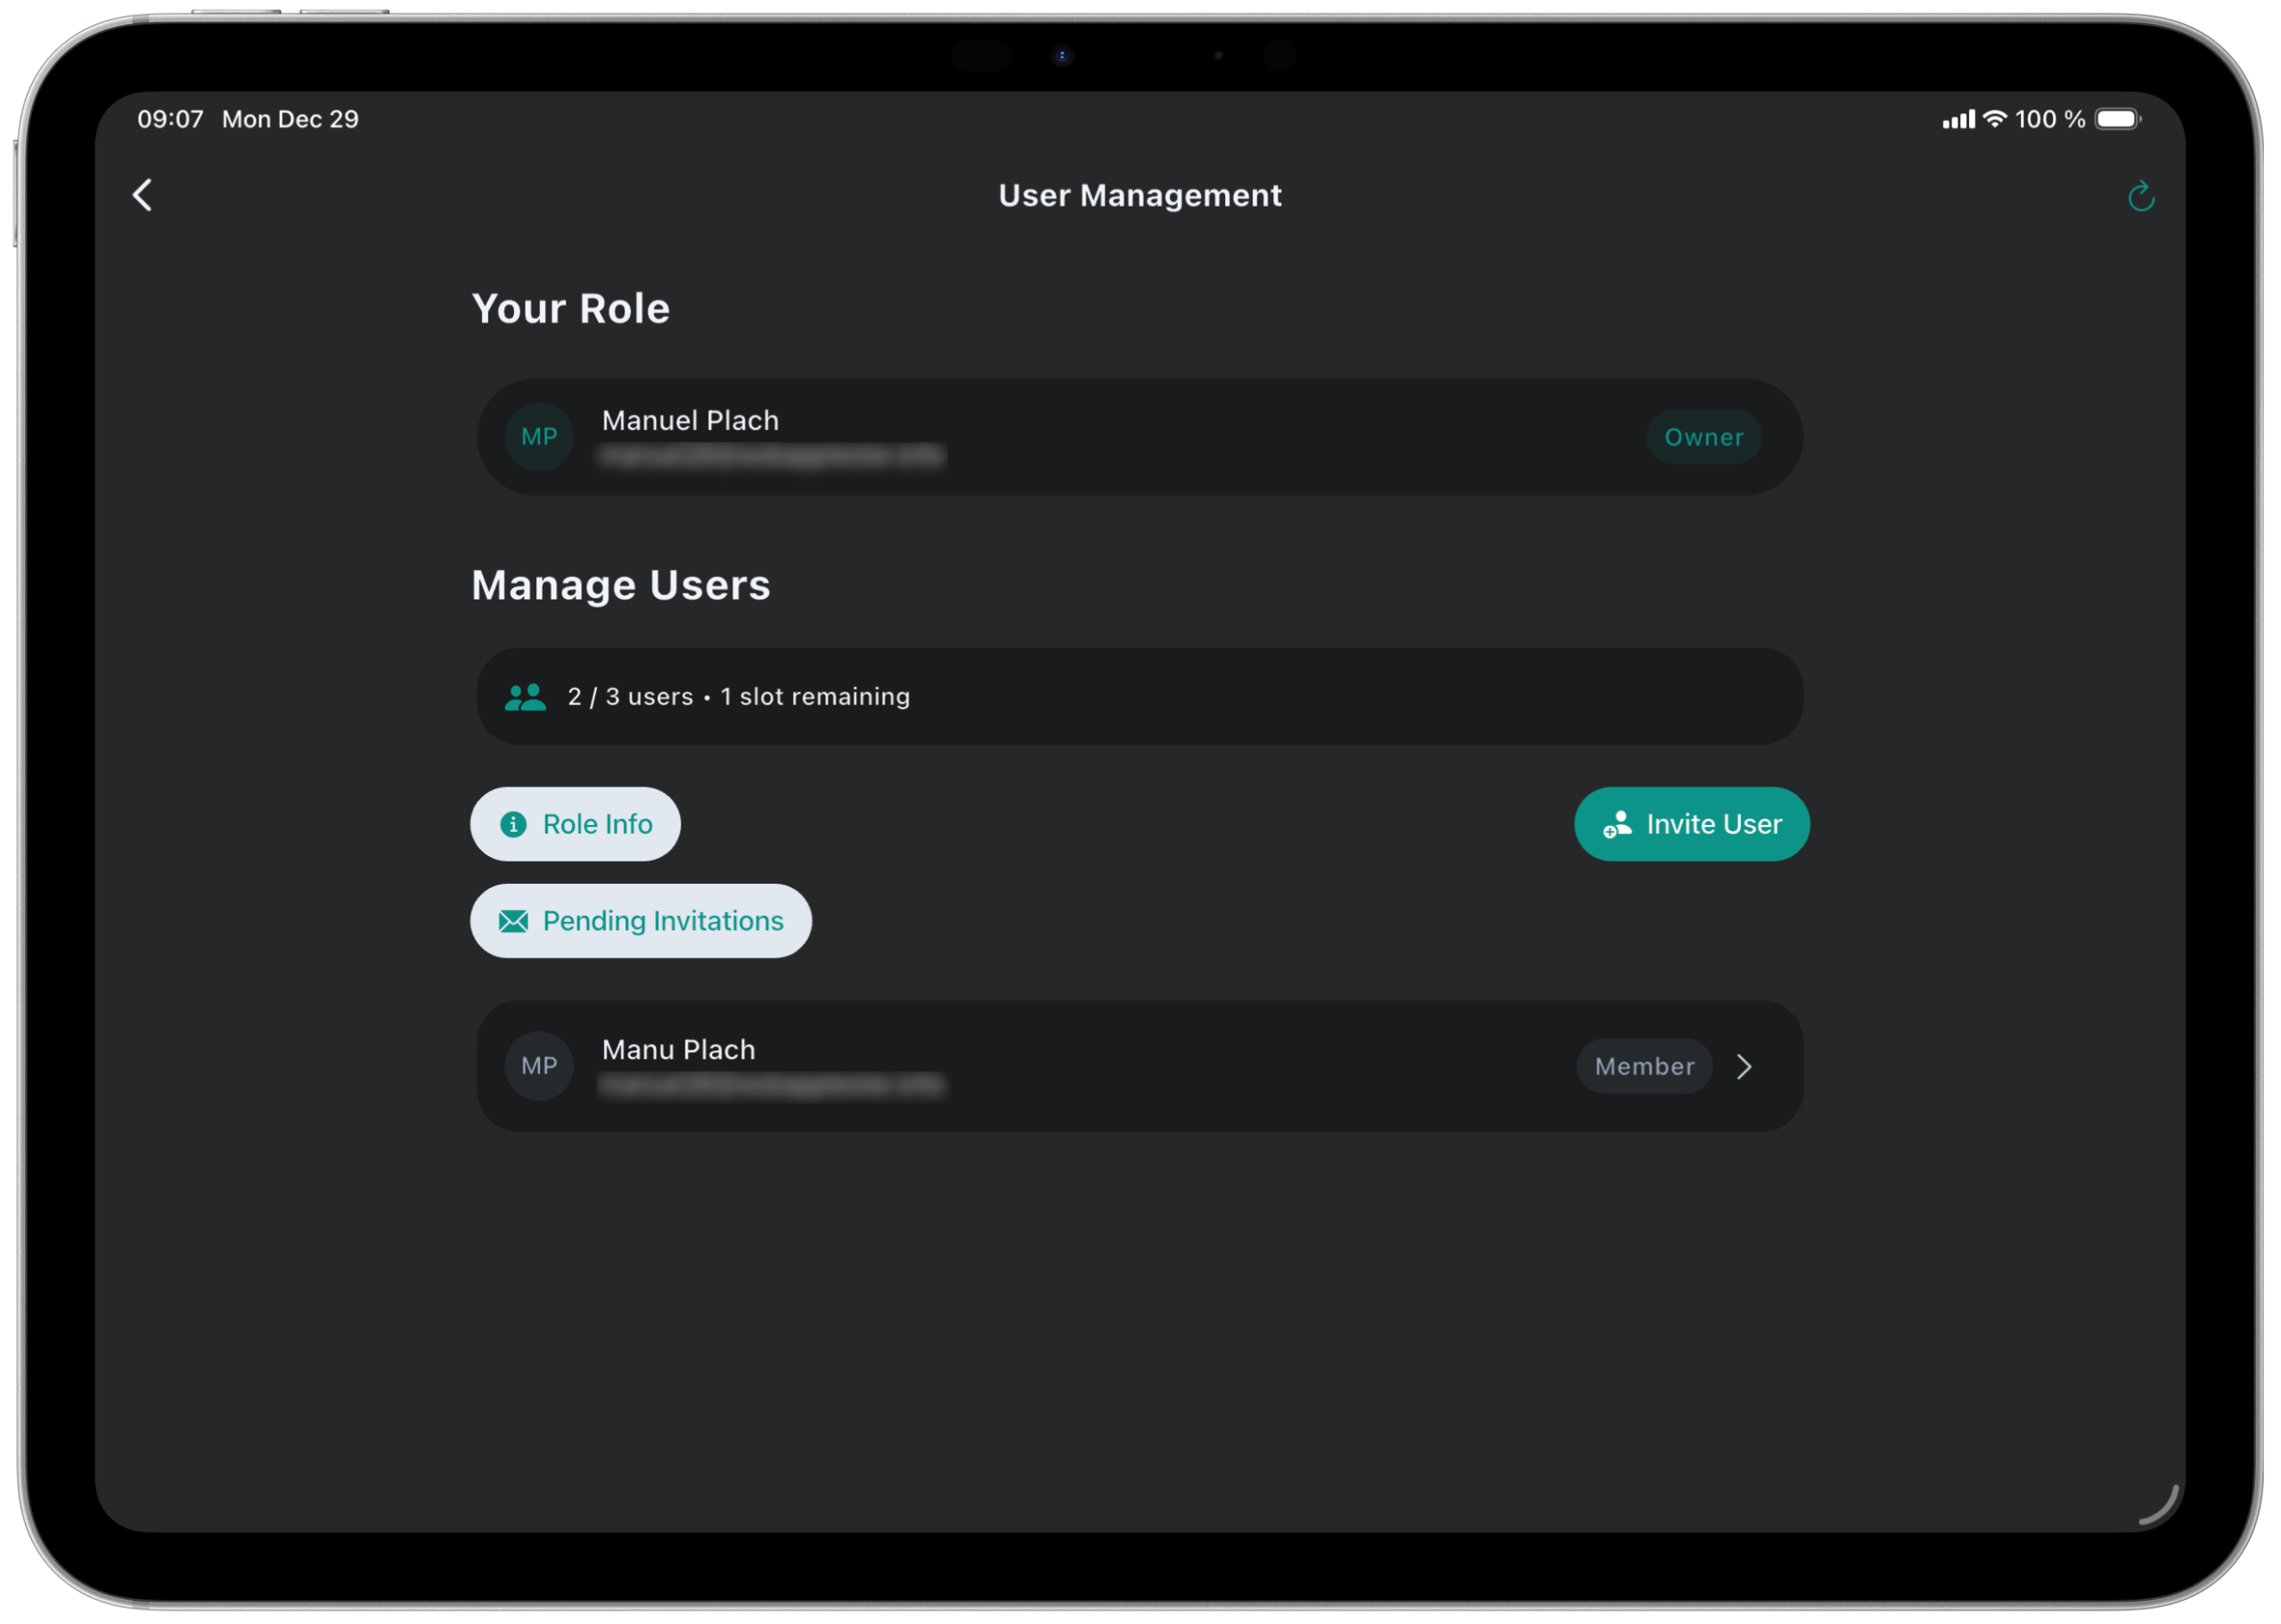Tap the Owner role badge

point(1703,437)
